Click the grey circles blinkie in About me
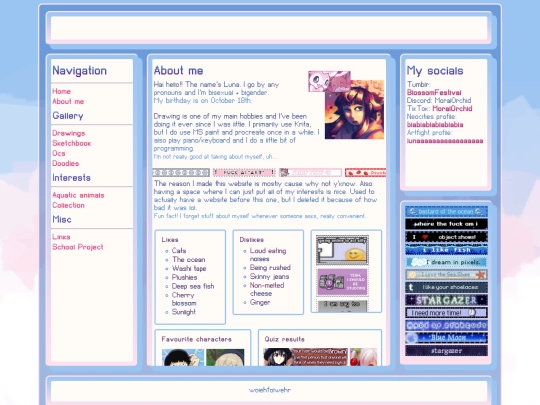The width and height of the screenshot is (540, 405). (x=181, y=172)
